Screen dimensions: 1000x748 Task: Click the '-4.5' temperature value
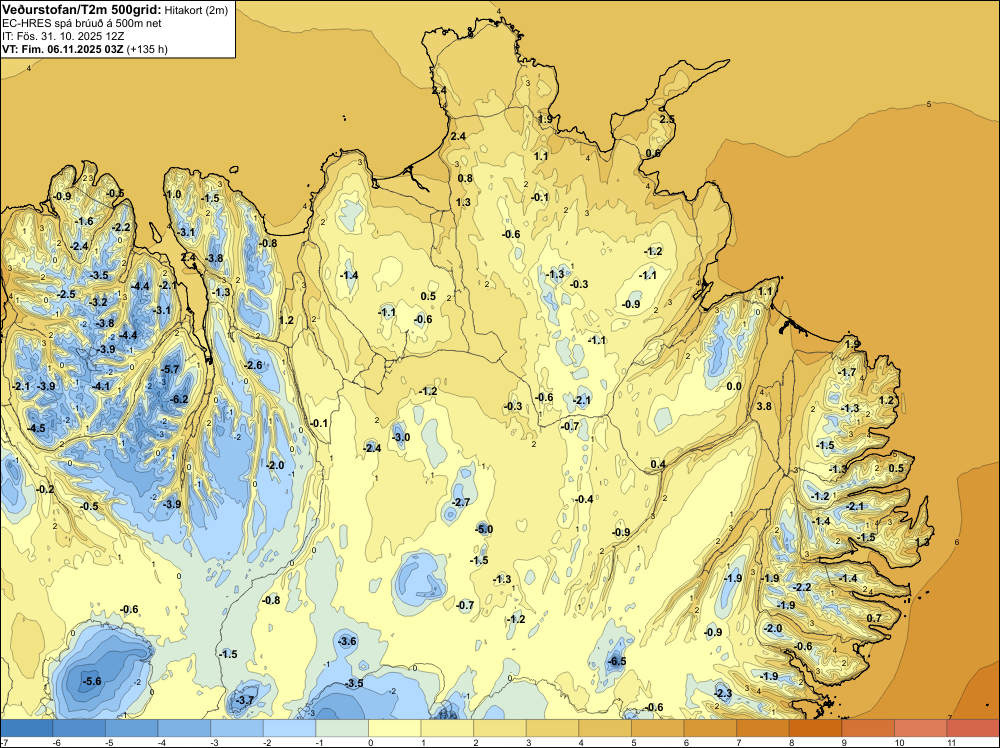36,428
